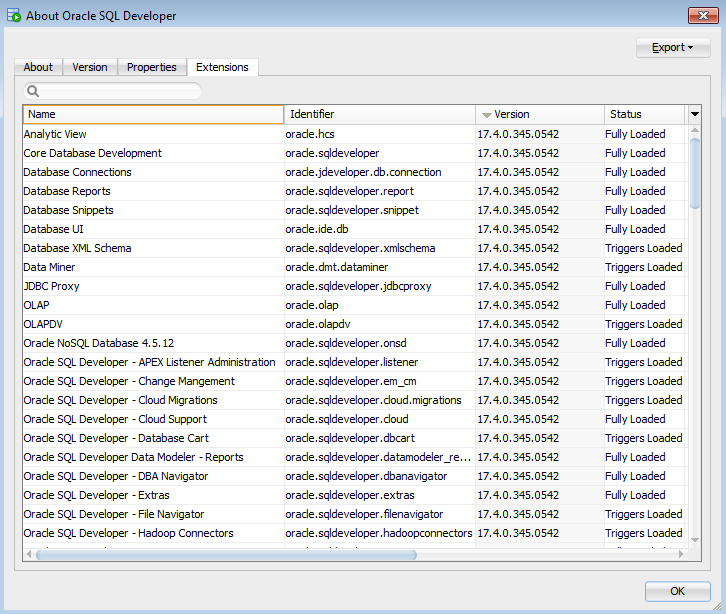Sort by the Status column header
726x614 pixels.
click(644, 114)
